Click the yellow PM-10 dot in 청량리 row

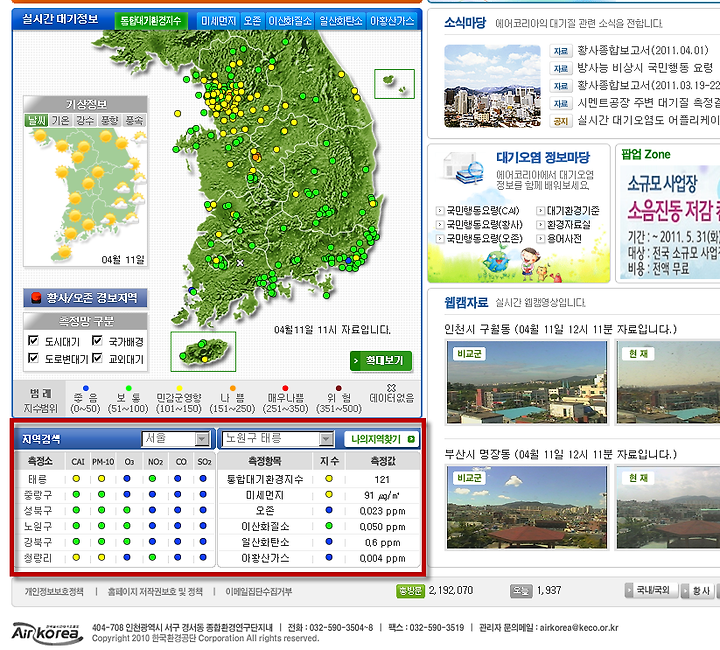click(x=101, y=557)
